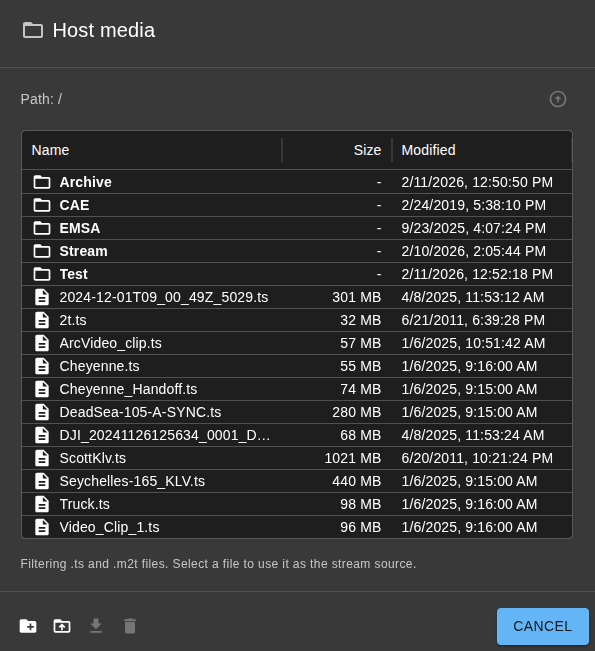The image size is (595, 651).
Task: Click modified date 2/24/2019, 5:38:10 PM
Action: pyautogui.click(x=473, y=205)
